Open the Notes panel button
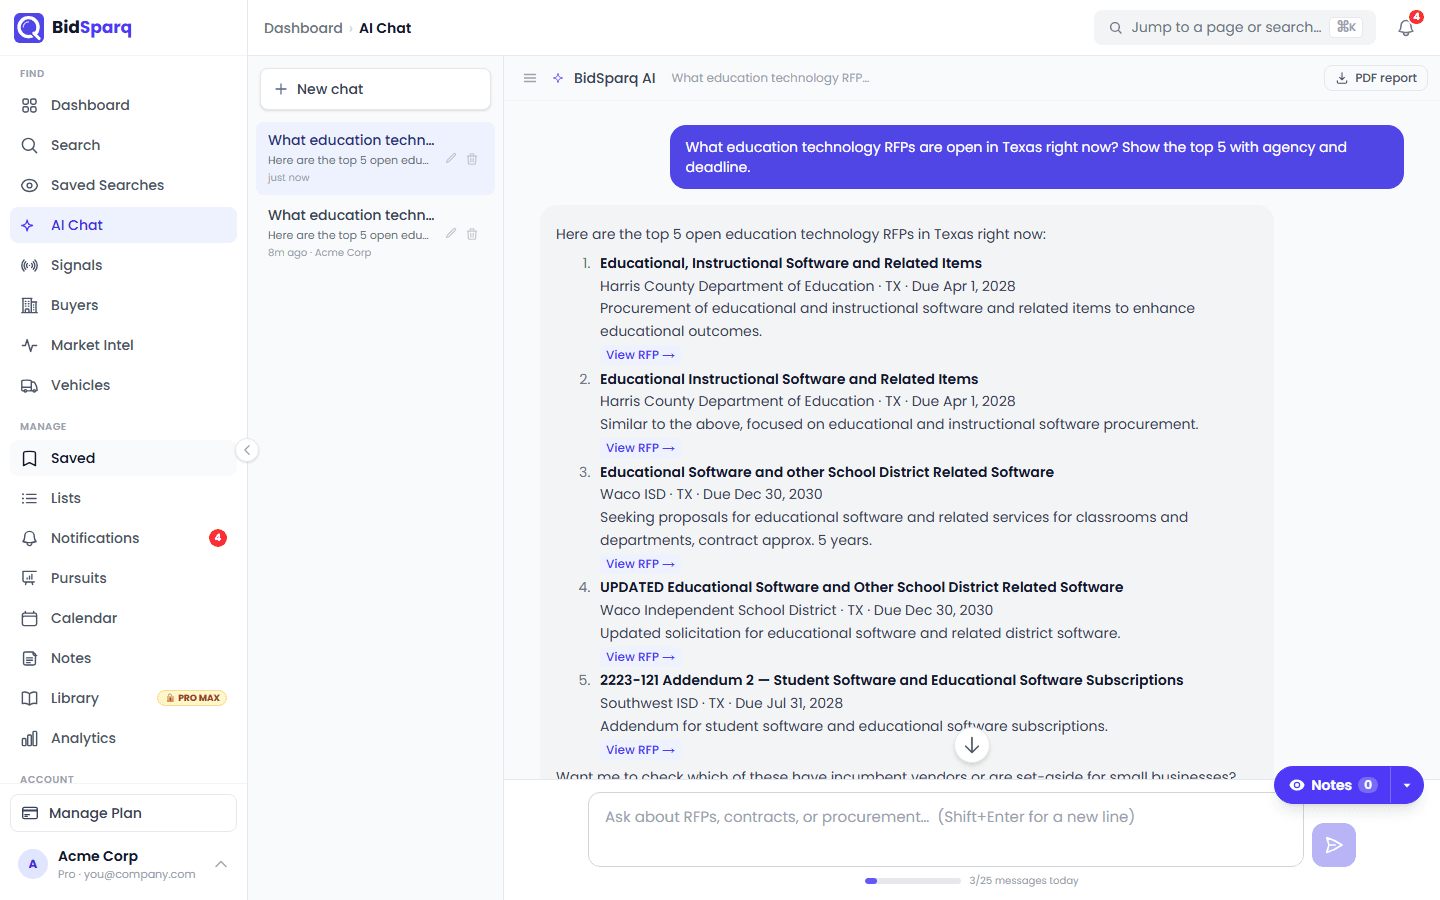The image size is (1440, 900). pos(1332,785)
